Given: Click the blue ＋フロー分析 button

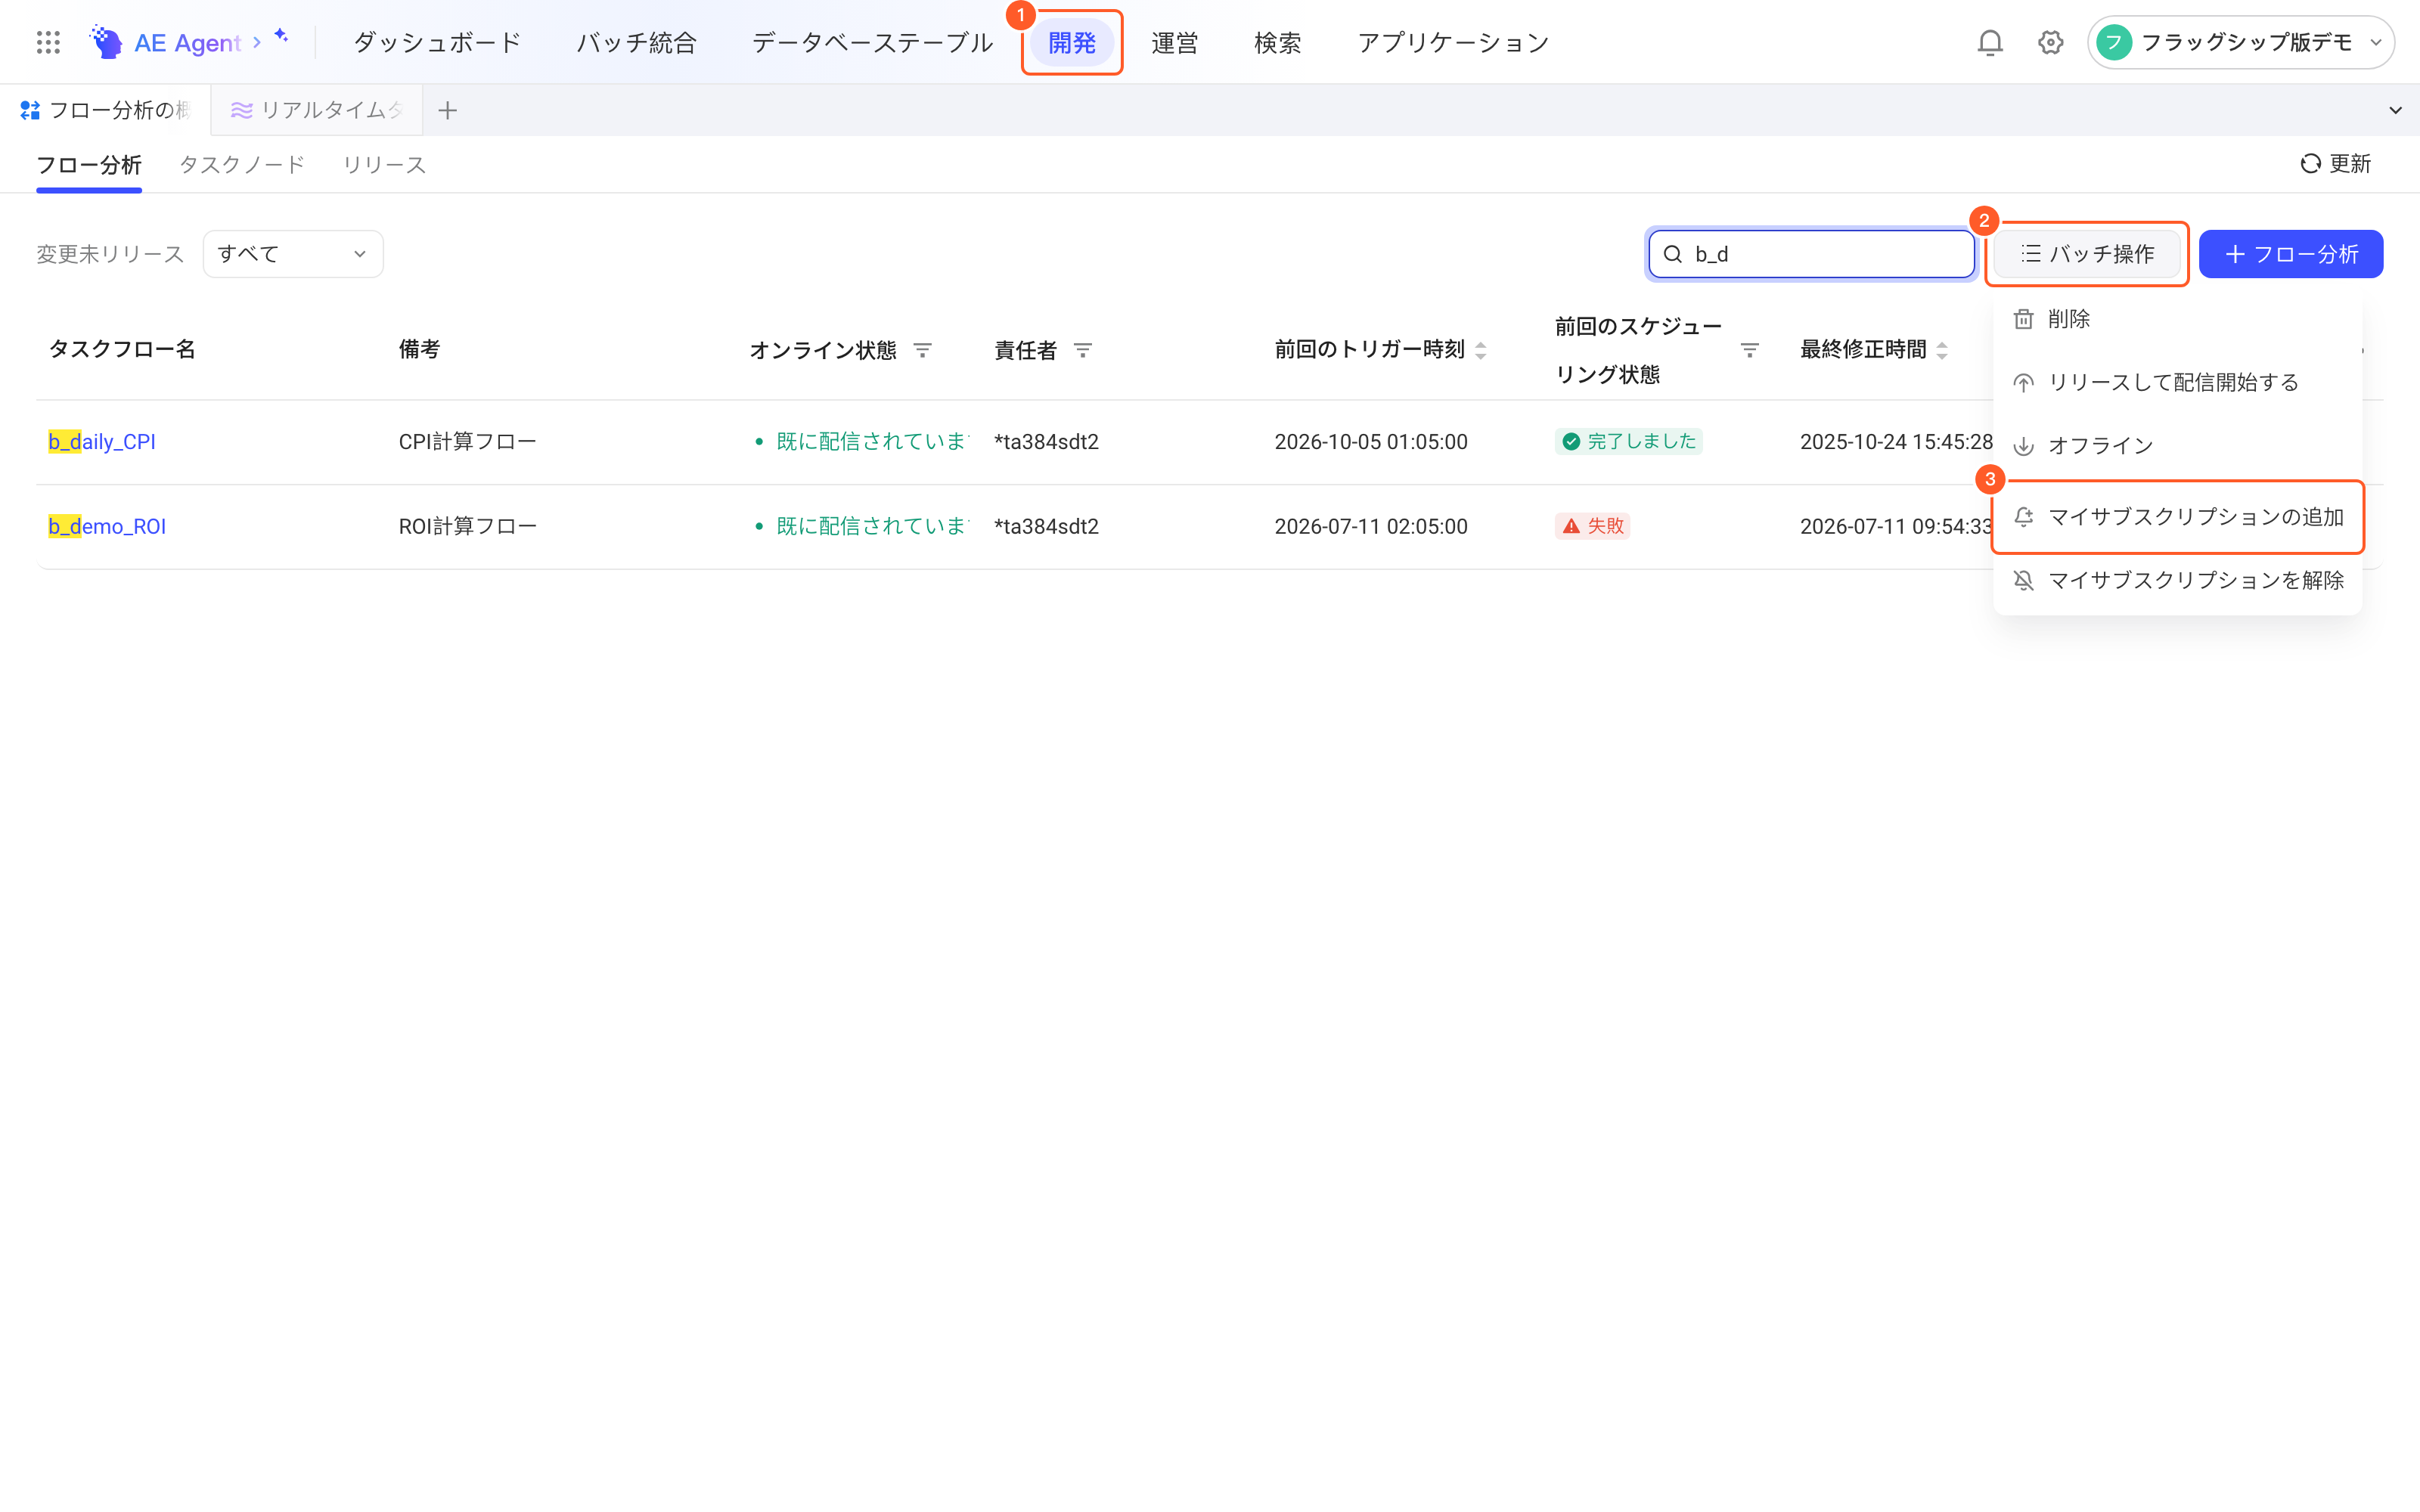Looking at the screenshot, I should (2290, 254).
